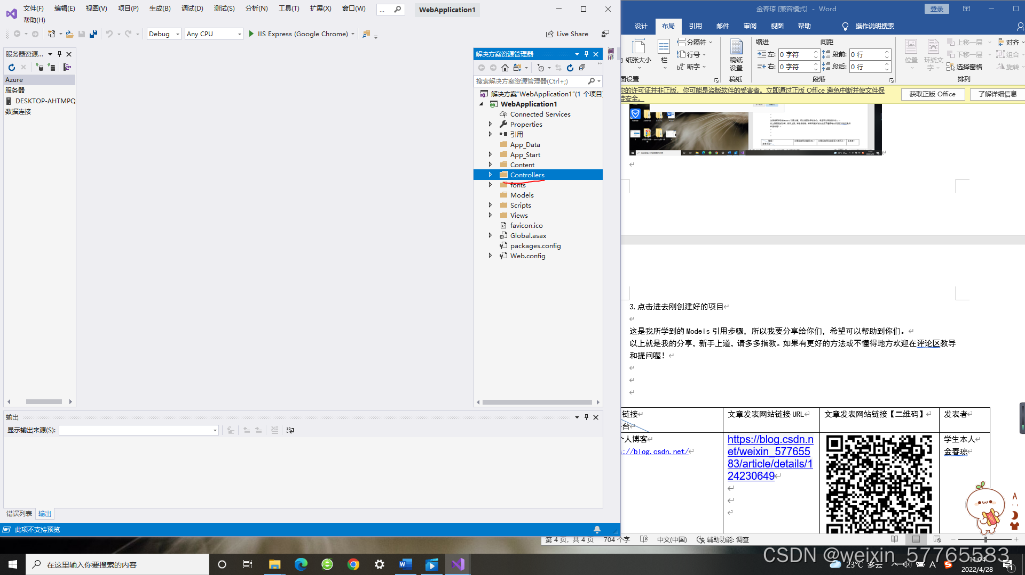Viewport: 1025px width, 575px height.
Task: Click the Word sign-in button
Action: [937, 9]
